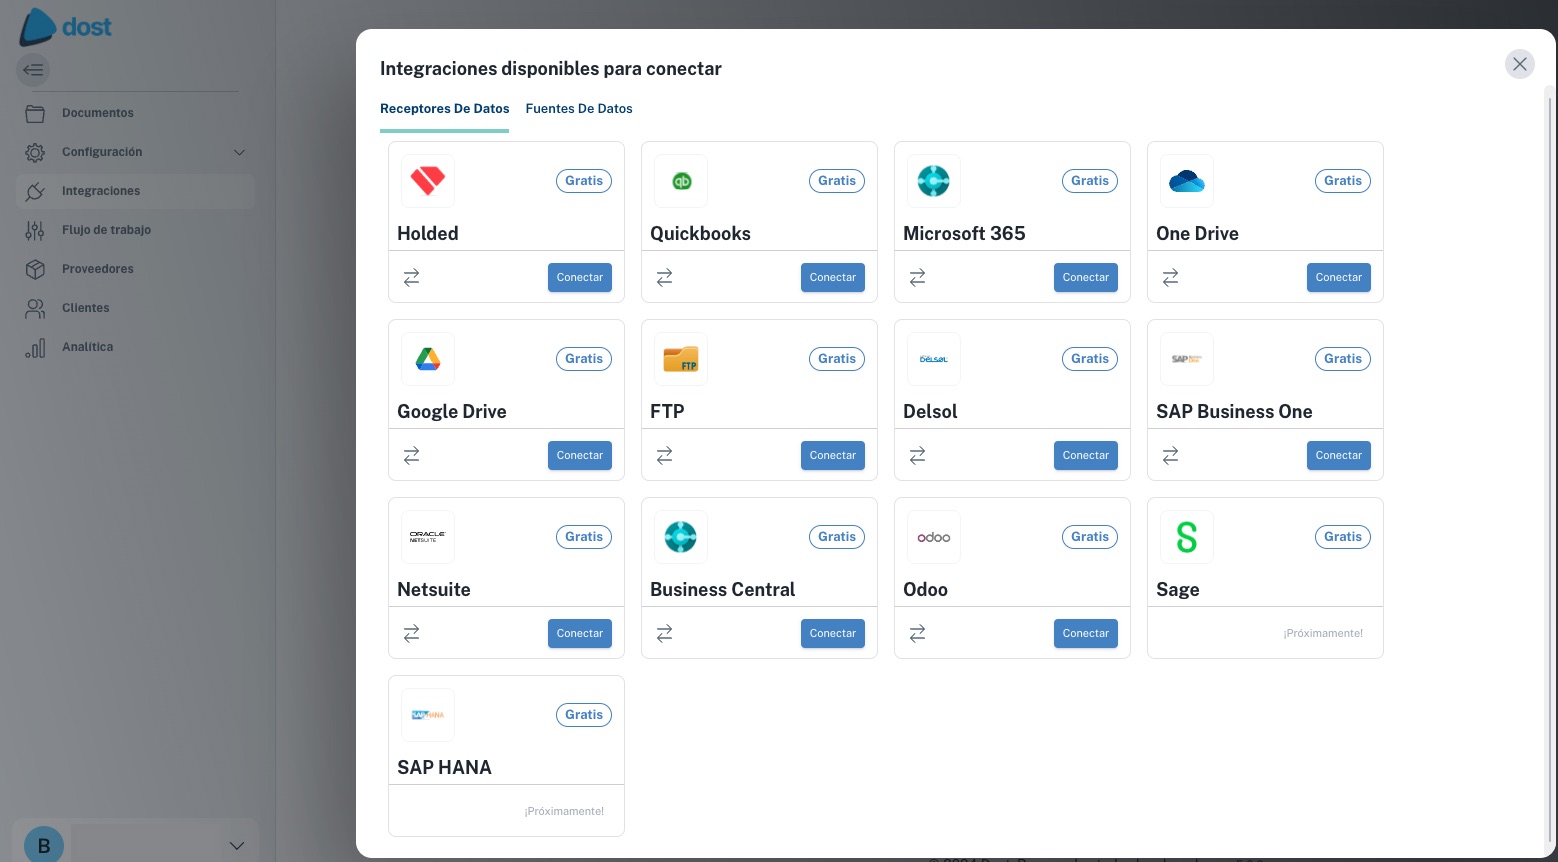Expand the transfer arrows on the Odoo card
This screenshot has width=1558, height=862.
[917, 633]
